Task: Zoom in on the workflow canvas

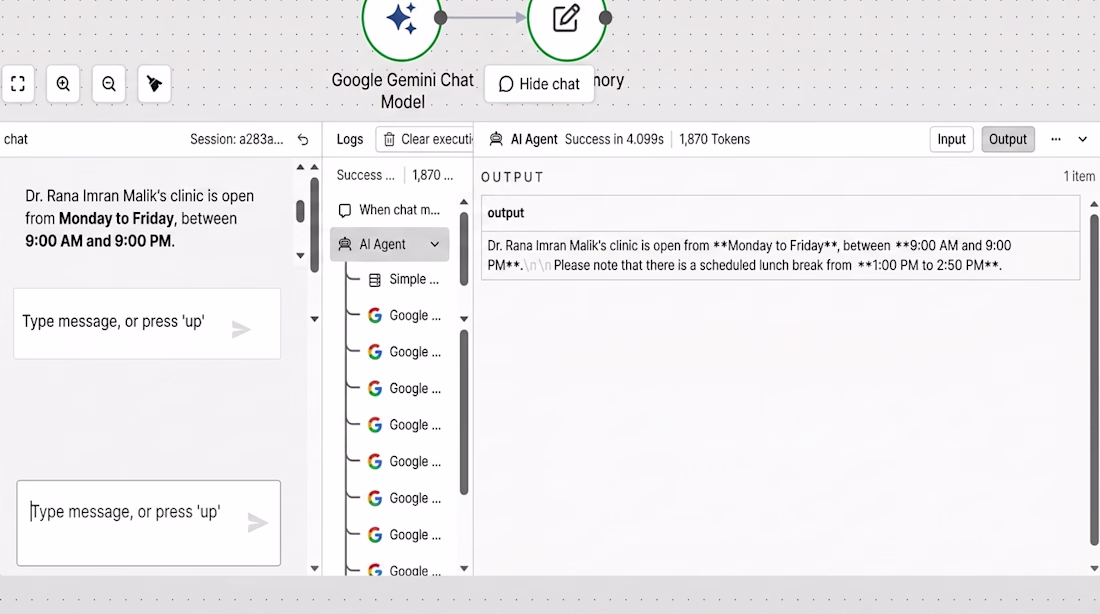Action: coord(63,84)
